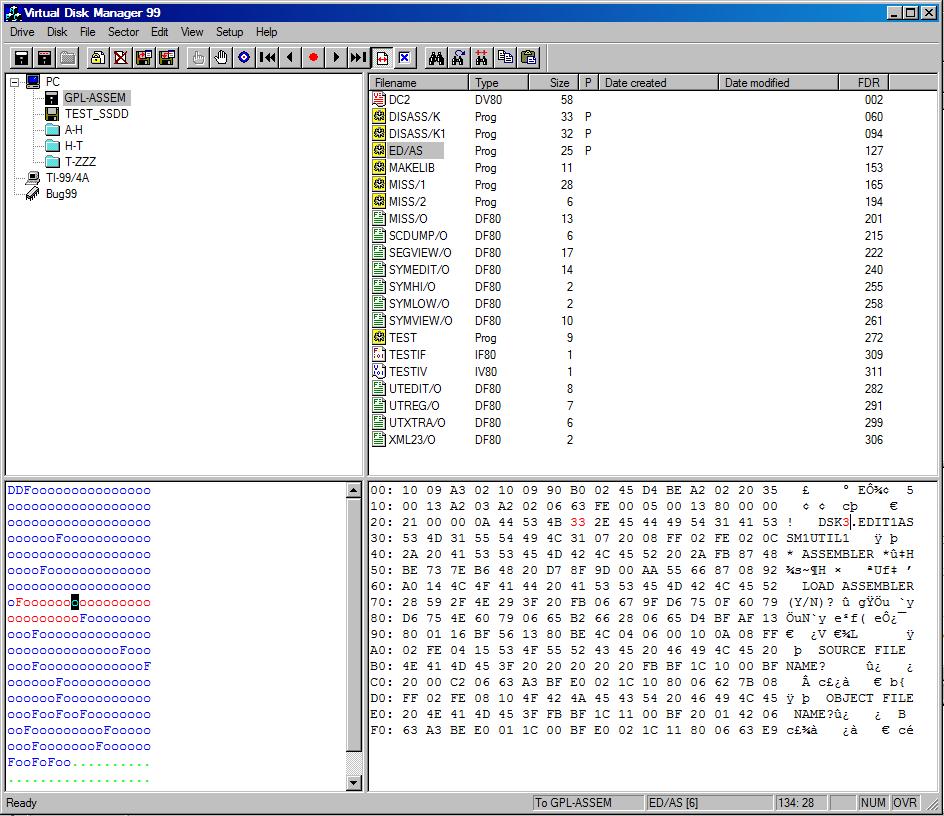This screenshot has width=944, height=816.
Task: Open the Sector menu
Action: click(x=123, y=32)
